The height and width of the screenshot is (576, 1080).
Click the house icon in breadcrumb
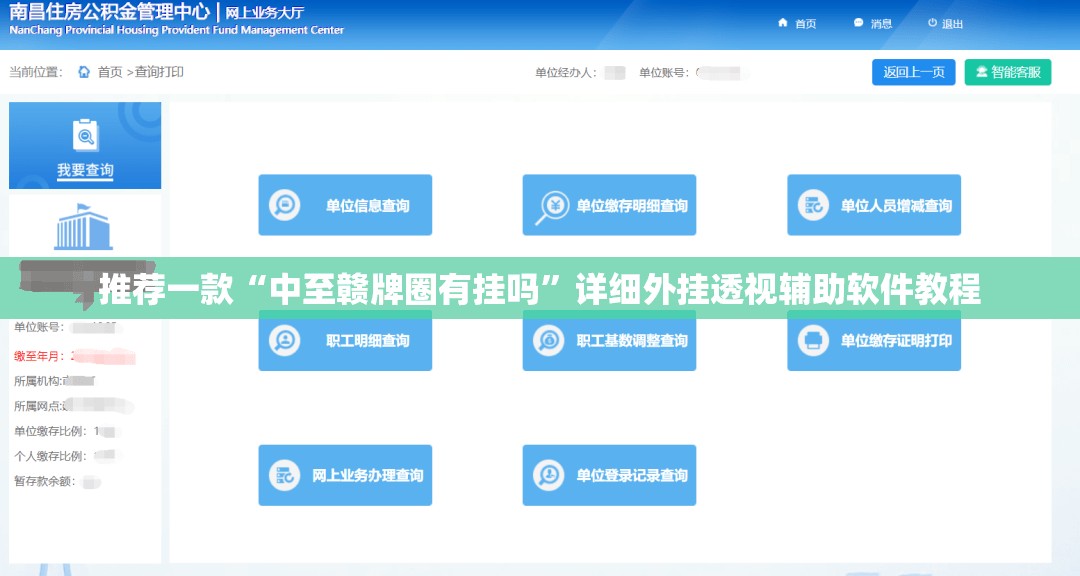pyautogui.click(x=84, y=72)
